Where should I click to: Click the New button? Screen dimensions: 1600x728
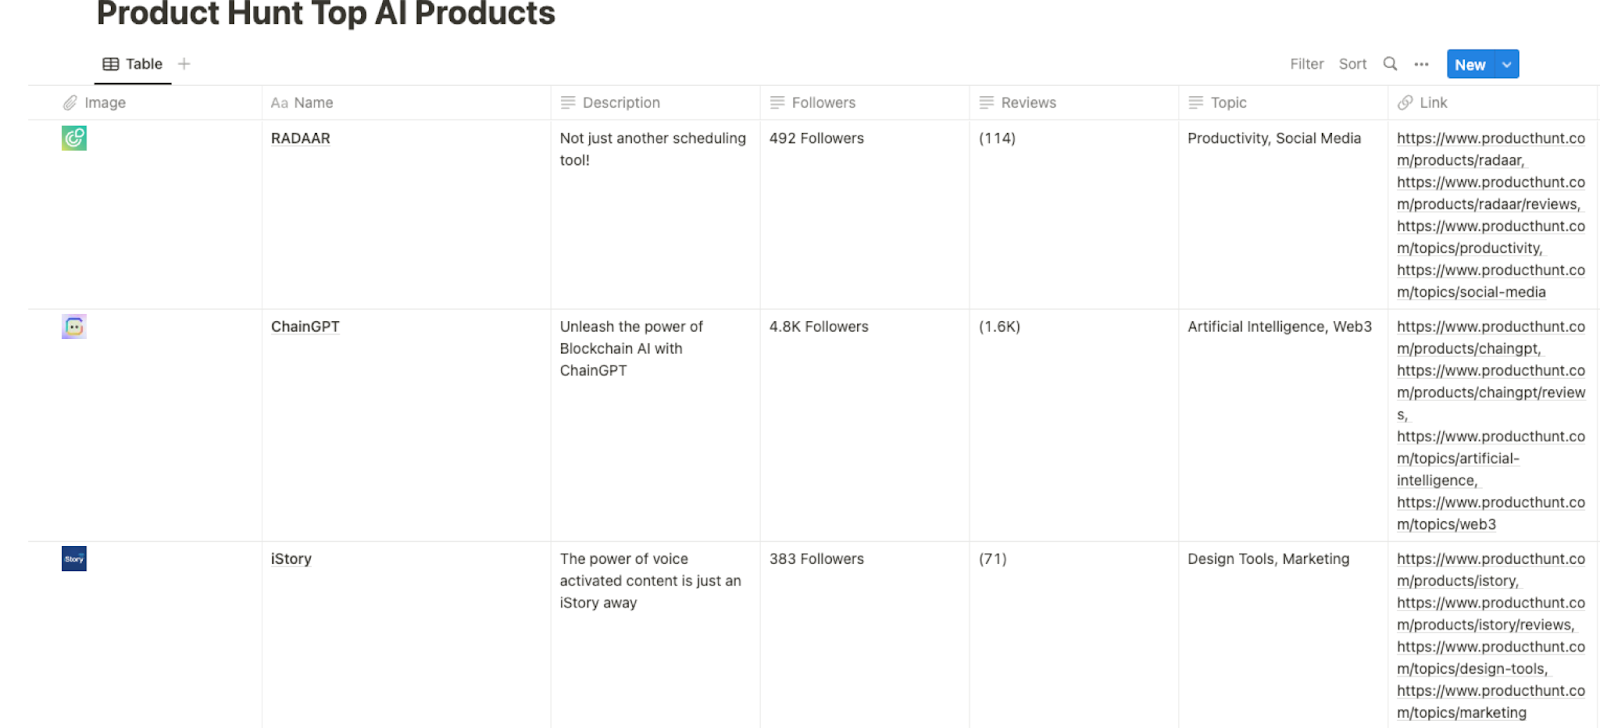coord(1470,64)
